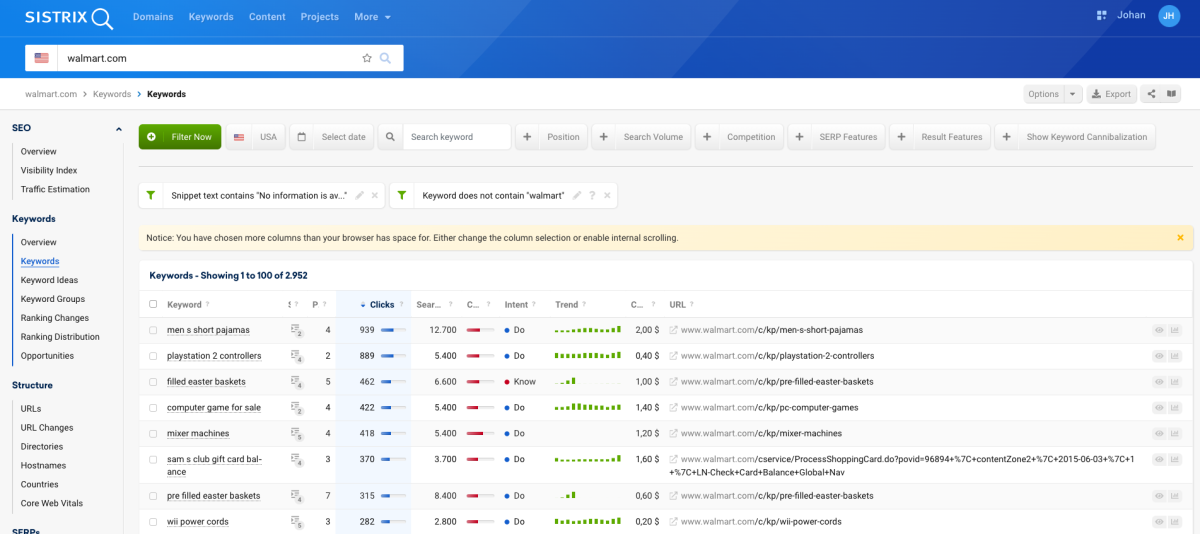Click the Search keyword input field
This screenshot has width=1200, height=534.
coord(456,137)
